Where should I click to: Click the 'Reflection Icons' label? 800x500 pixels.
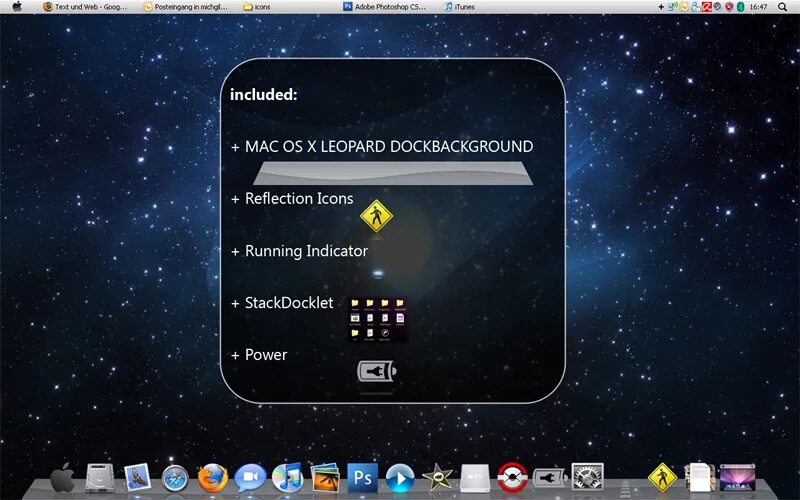coord(299,198)
